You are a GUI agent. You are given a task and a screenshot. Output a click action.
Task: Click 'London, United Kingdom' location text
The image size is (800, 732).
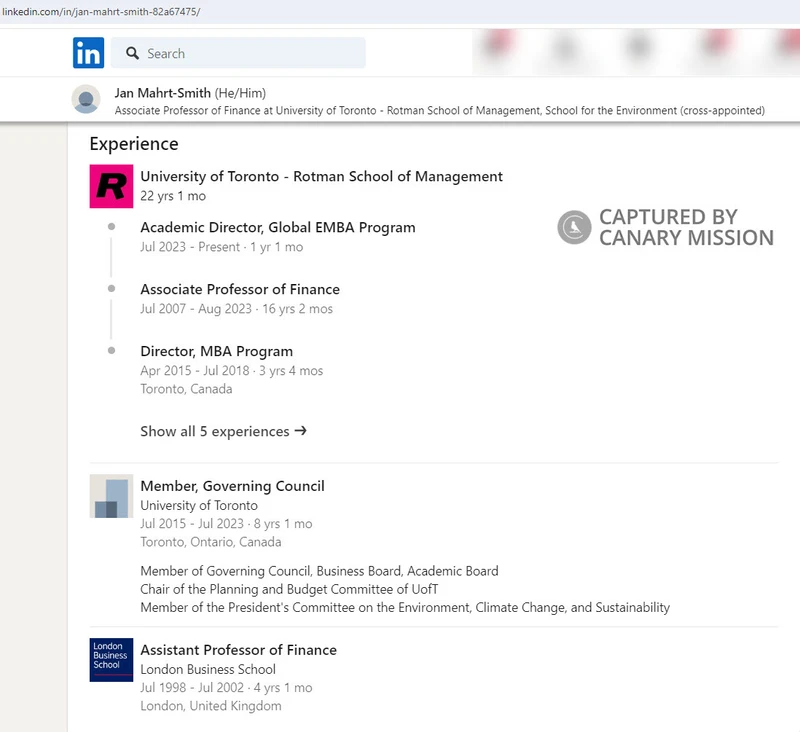coord(211,706)
